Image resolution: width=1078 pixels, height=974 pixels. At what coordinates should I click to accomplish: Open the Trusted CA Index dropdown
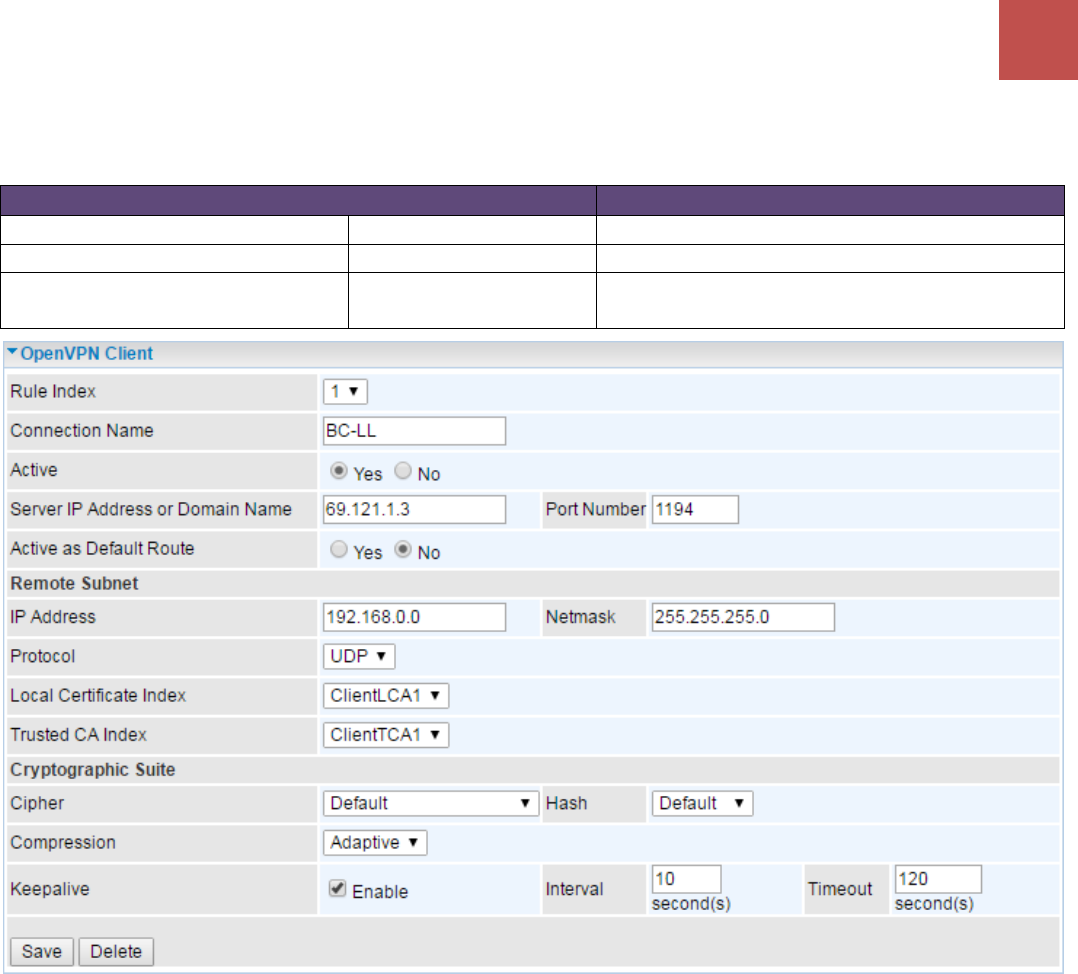(386, 735)
